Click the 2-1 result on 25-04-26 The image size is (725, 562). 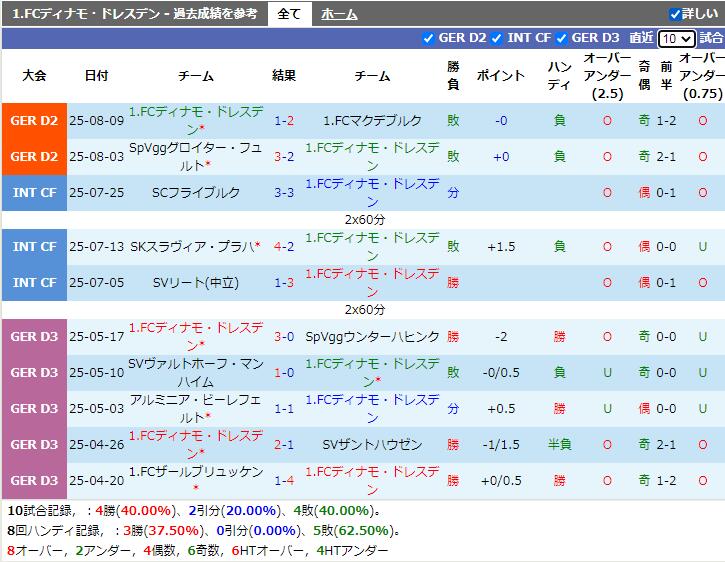tap(284, 445)
